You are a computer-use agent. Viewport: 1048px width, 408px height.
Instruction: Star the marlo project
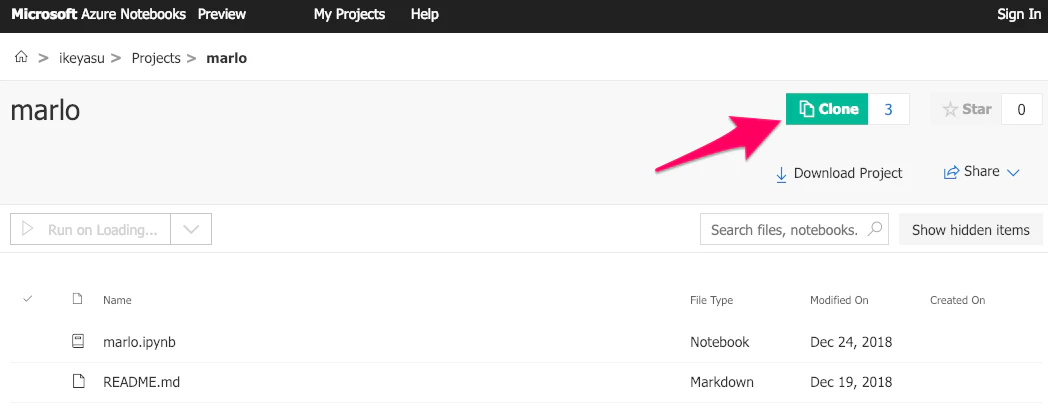click(966, 109)
